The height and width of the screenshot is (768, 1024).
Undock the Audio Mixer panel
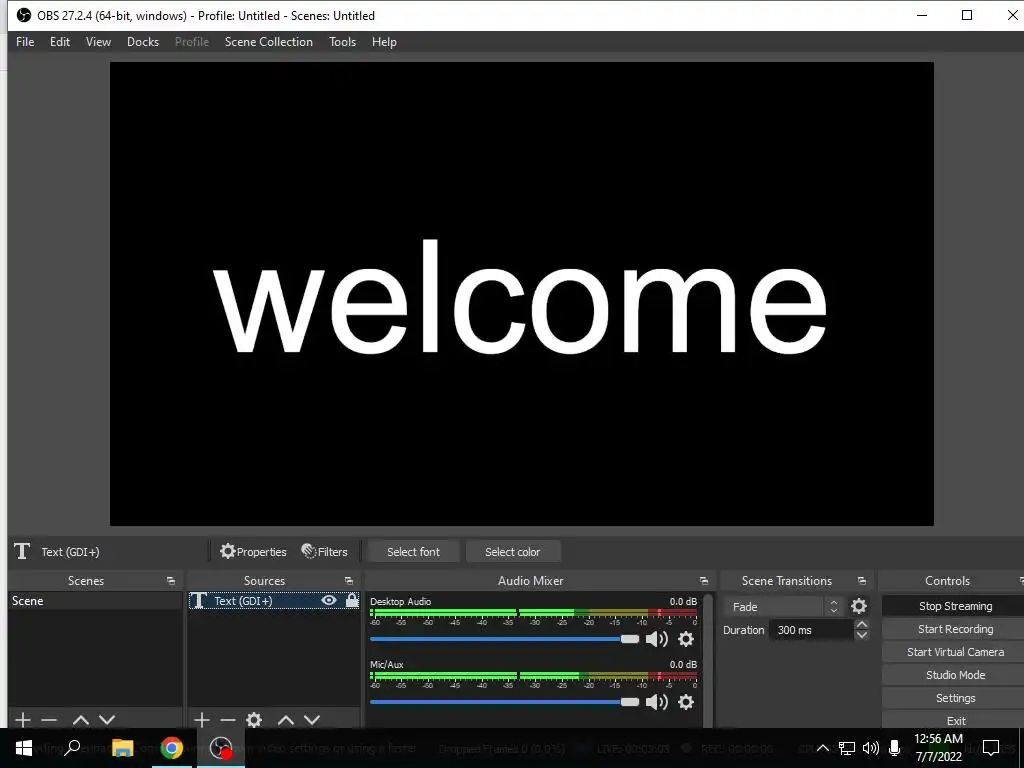pyautogui.click(x=703, y=581)
